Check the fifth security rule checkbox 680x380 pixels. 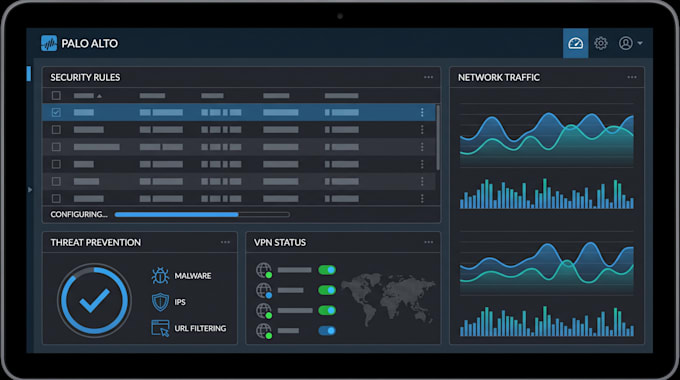pyautogui.click(x=56, y=181)
